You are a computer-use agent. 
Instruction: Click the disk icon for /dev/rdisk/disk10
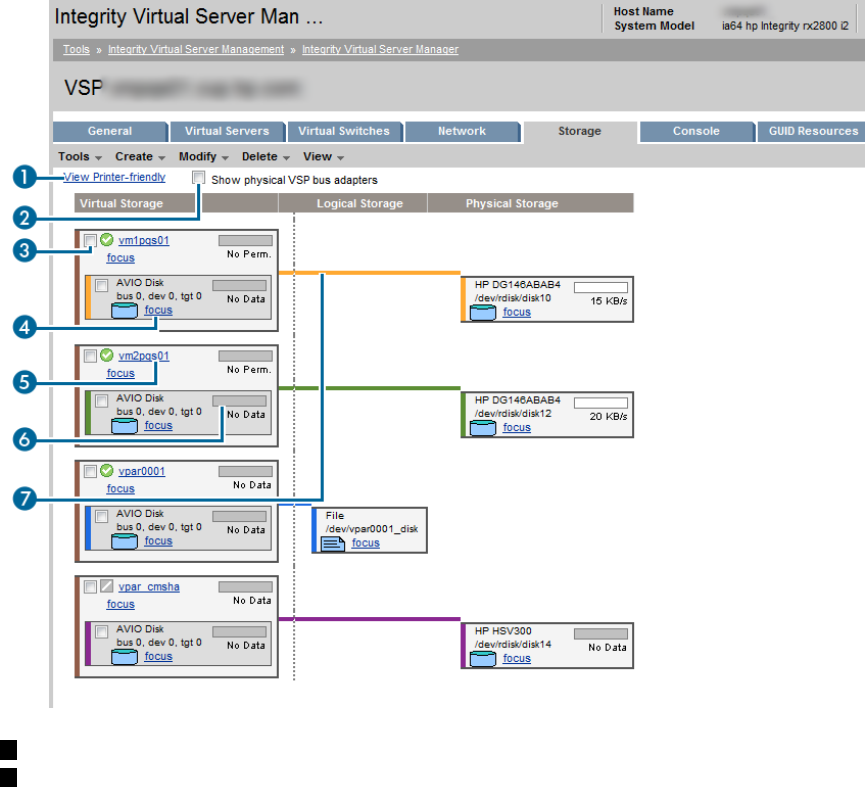point(482,313)
